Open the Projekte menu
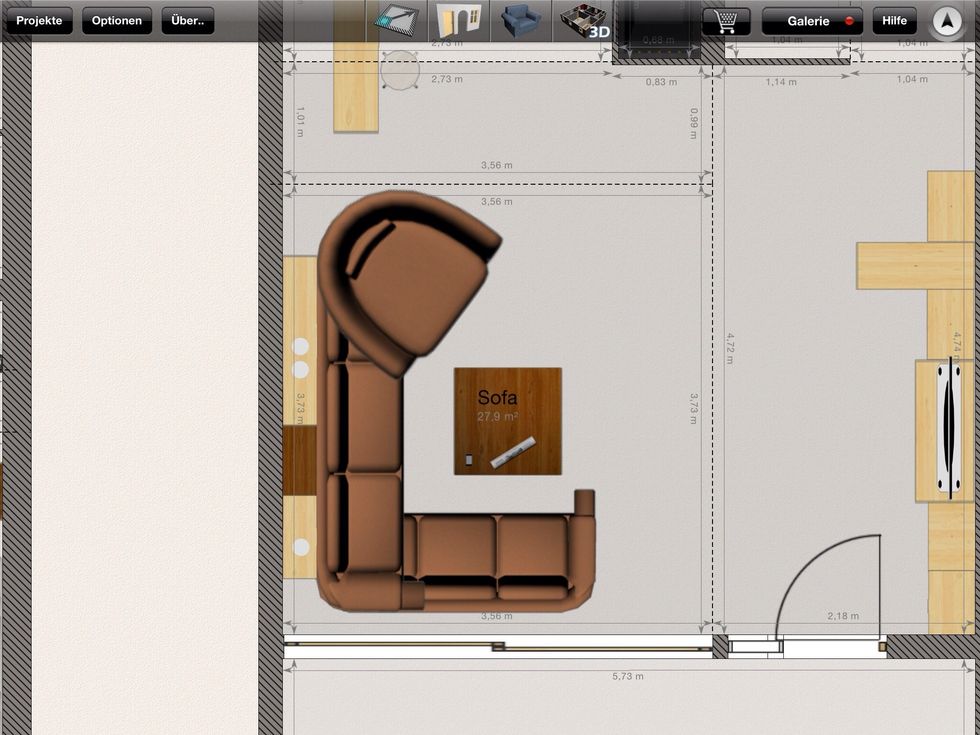The height and width of the screenshot is (735, 980). coord(39,21)
